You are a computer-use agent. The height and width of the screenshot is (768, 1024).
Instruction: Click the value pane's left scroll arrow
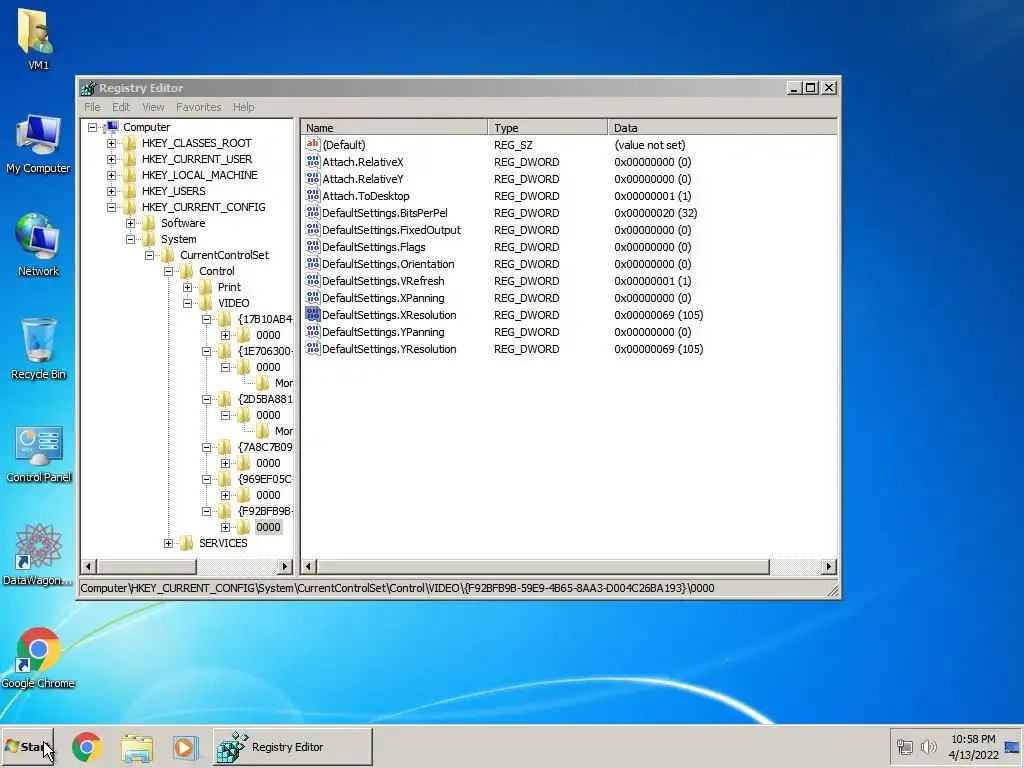310,566
